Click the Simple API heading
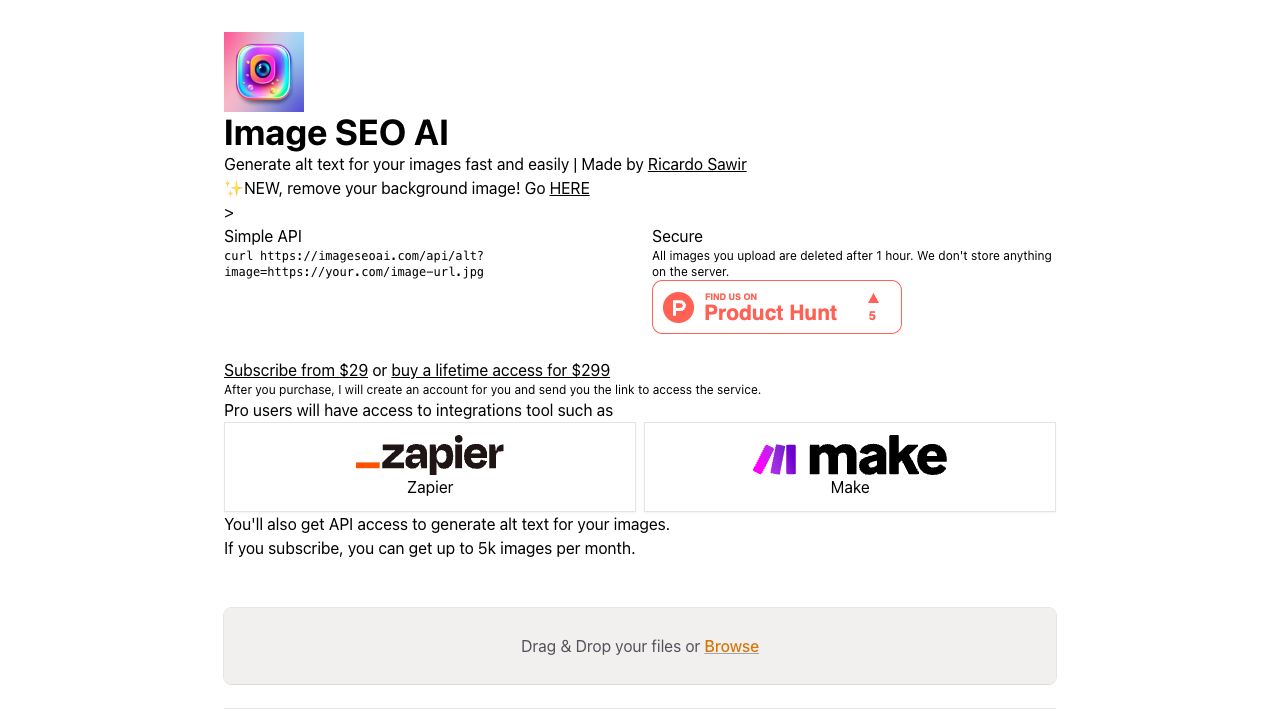Viewport: 1280px width, 720px height. click(x=263, y=236)
